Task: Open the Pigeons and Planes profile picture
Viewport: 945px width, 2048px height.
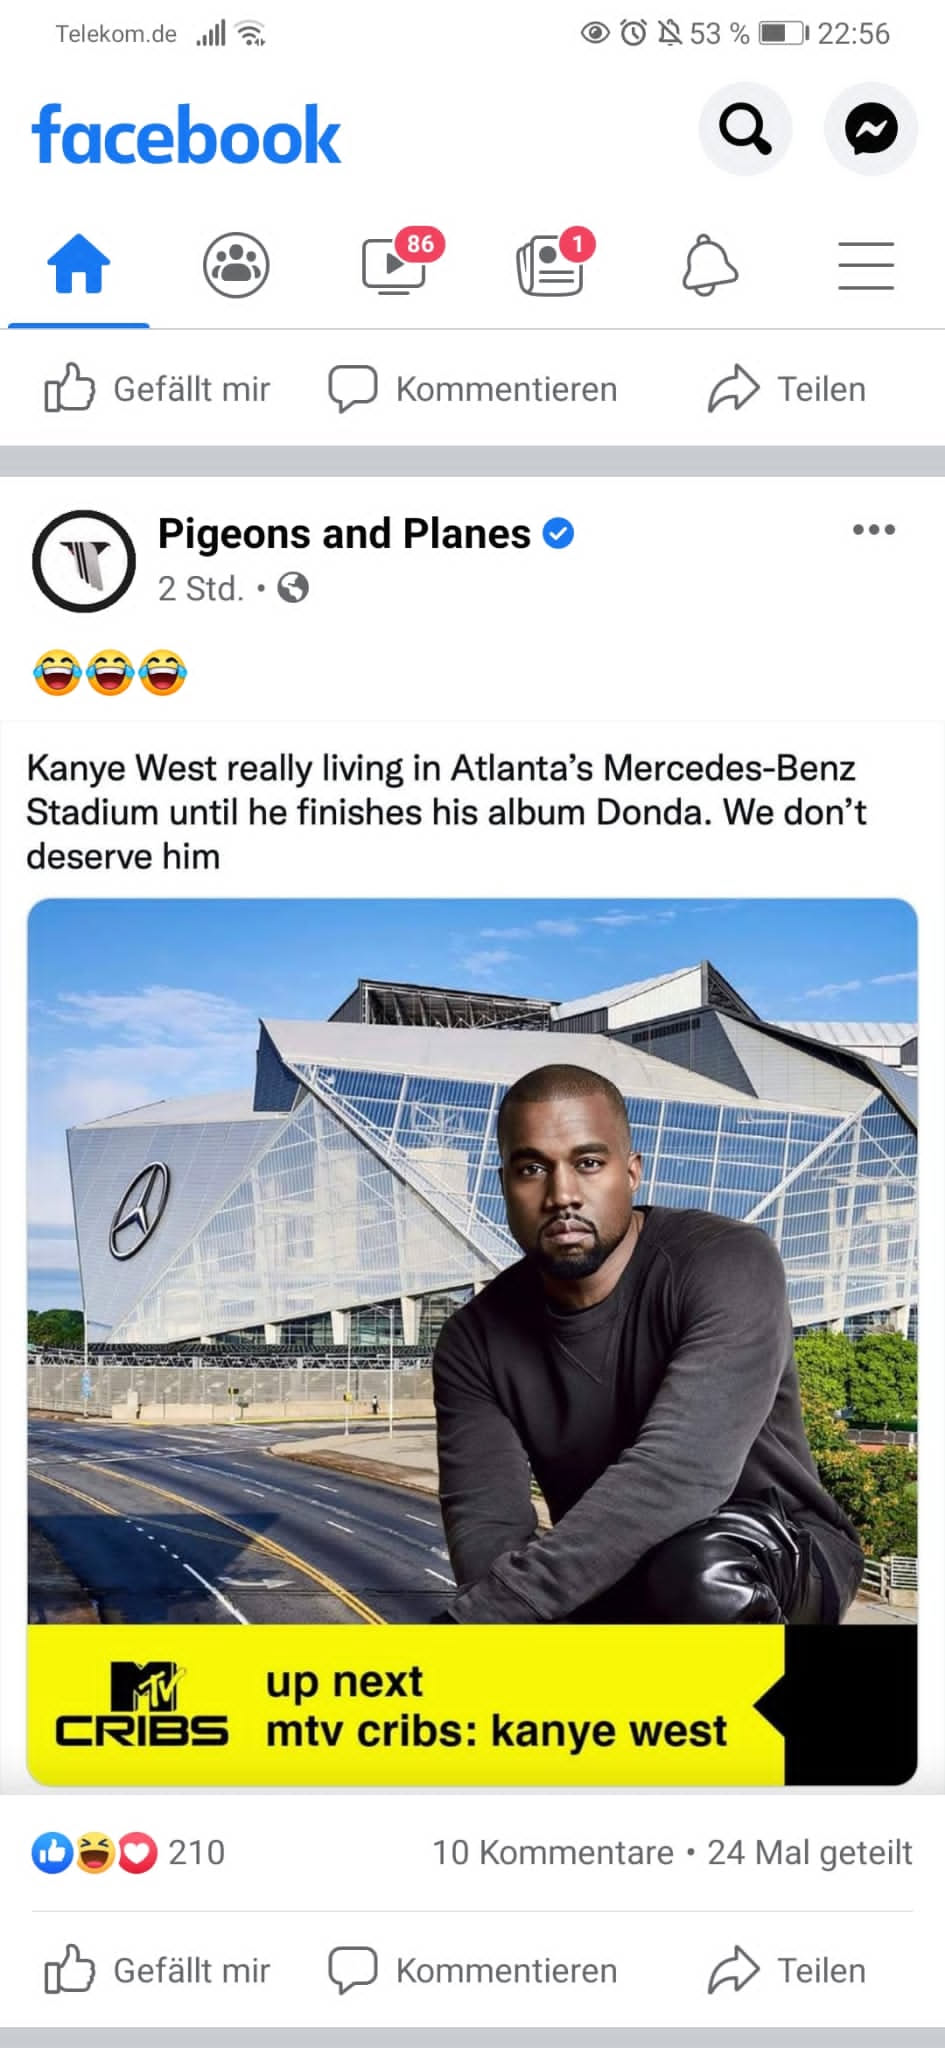Action: coord(84,561)
